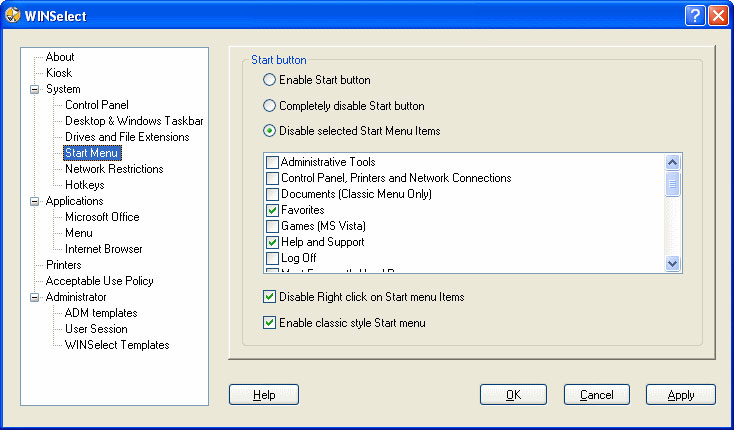This screenshot has height=430, width=734.
Task: Confirm with the OK button
Action: pos(514,395)
